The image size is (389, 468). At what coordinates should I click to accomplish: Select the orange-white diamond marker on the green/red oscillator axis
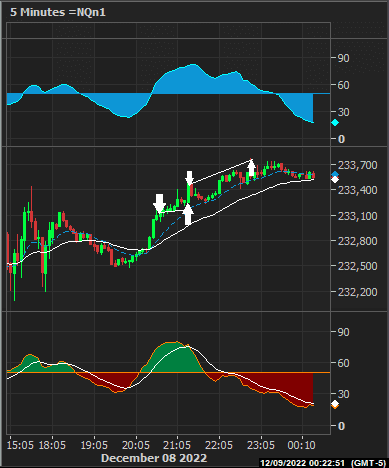tap(335, 405)
